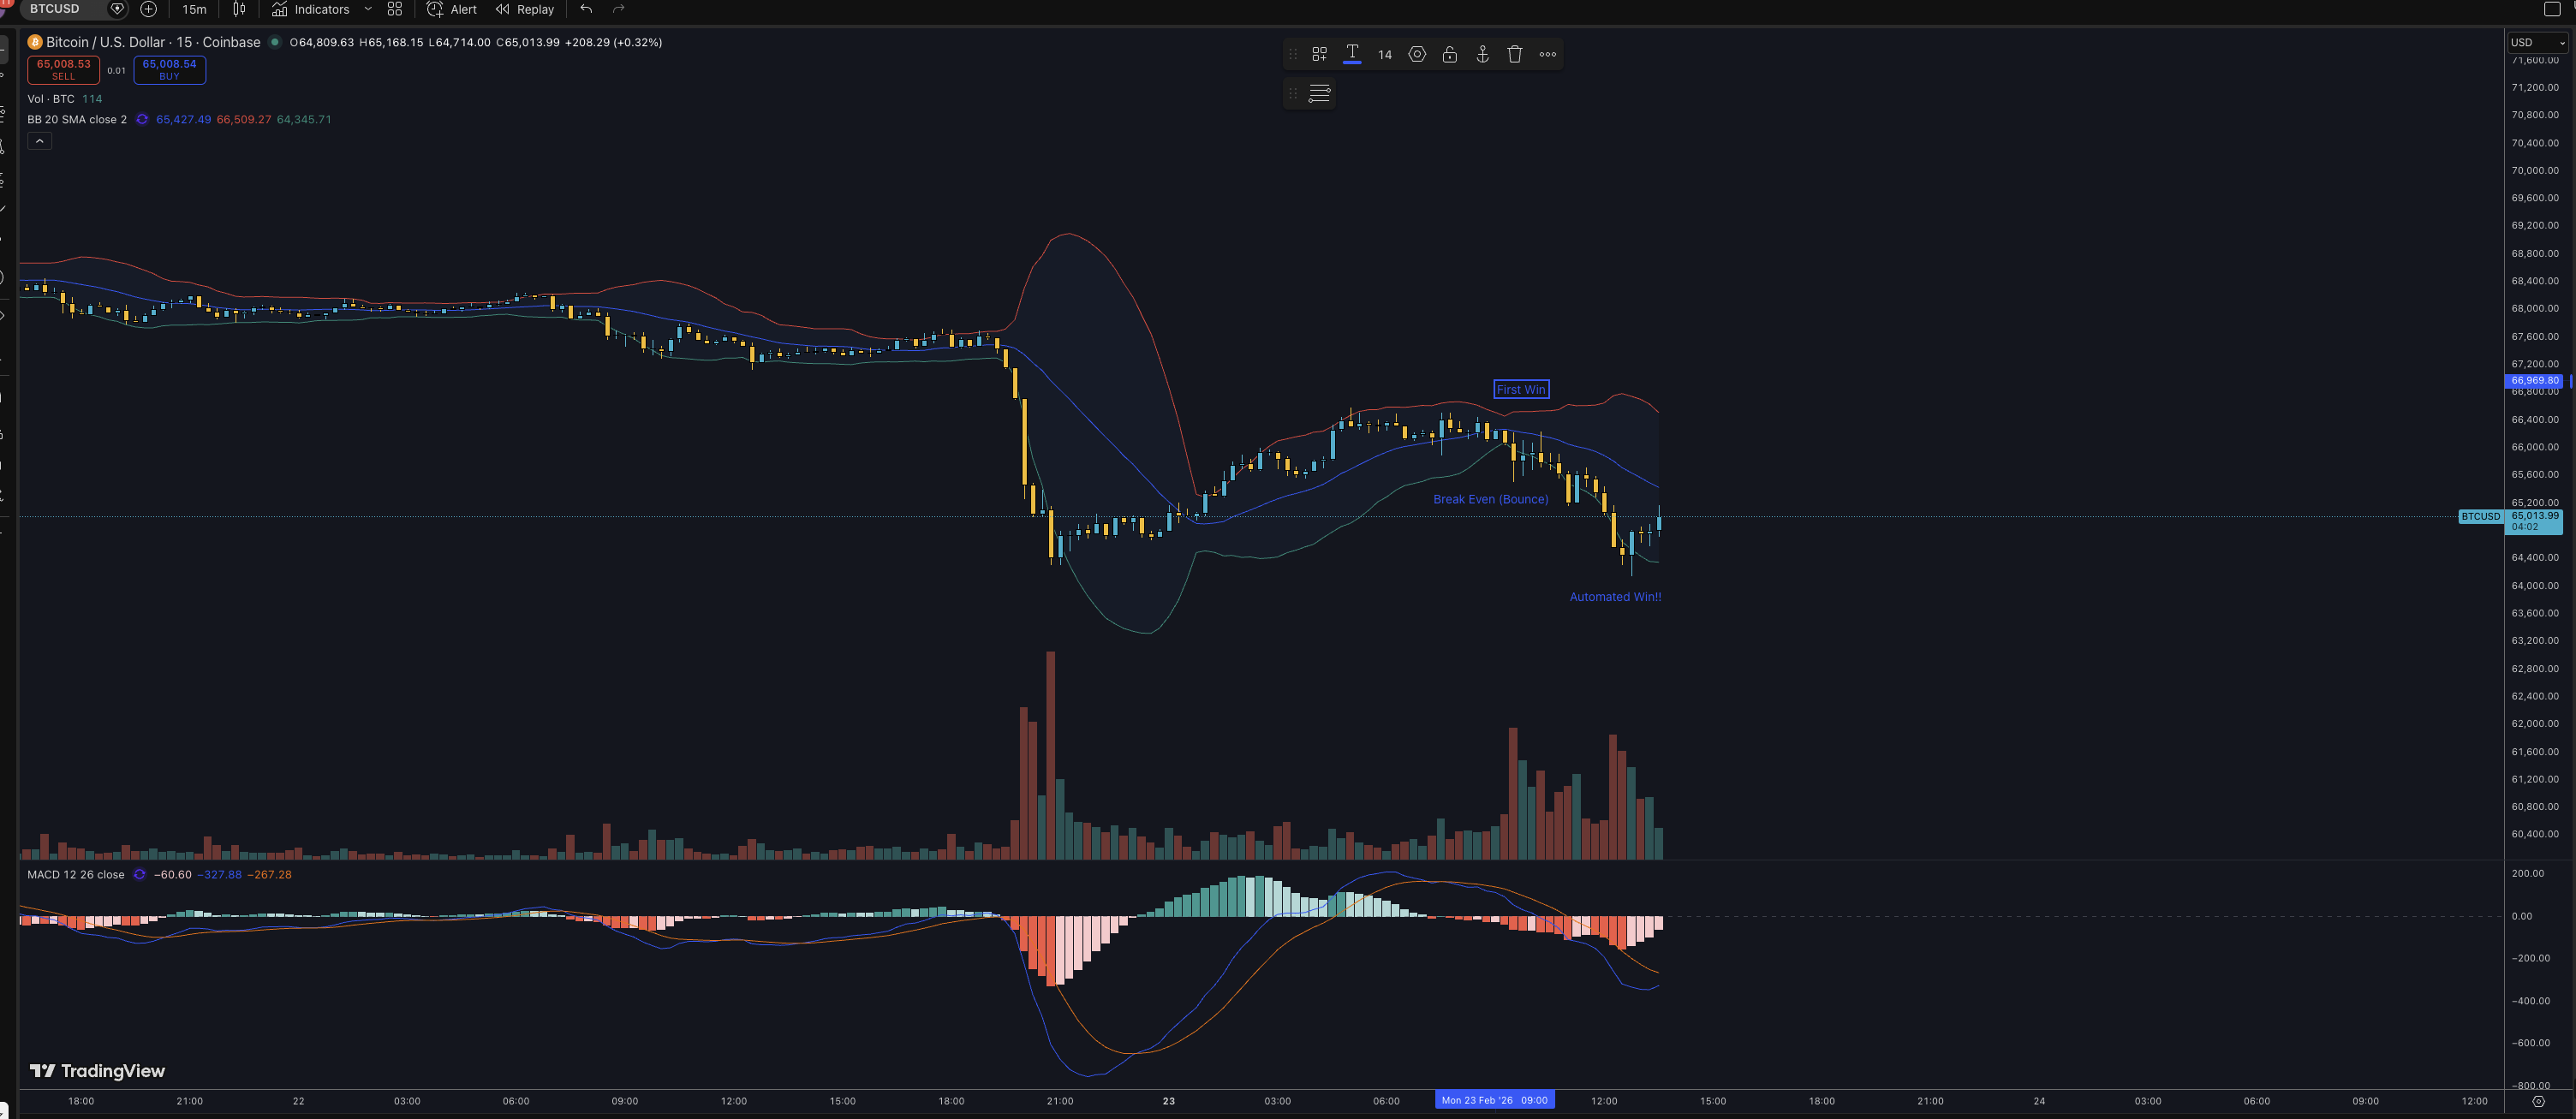Select the candlestick chart style icon

[x=239, y=9]
